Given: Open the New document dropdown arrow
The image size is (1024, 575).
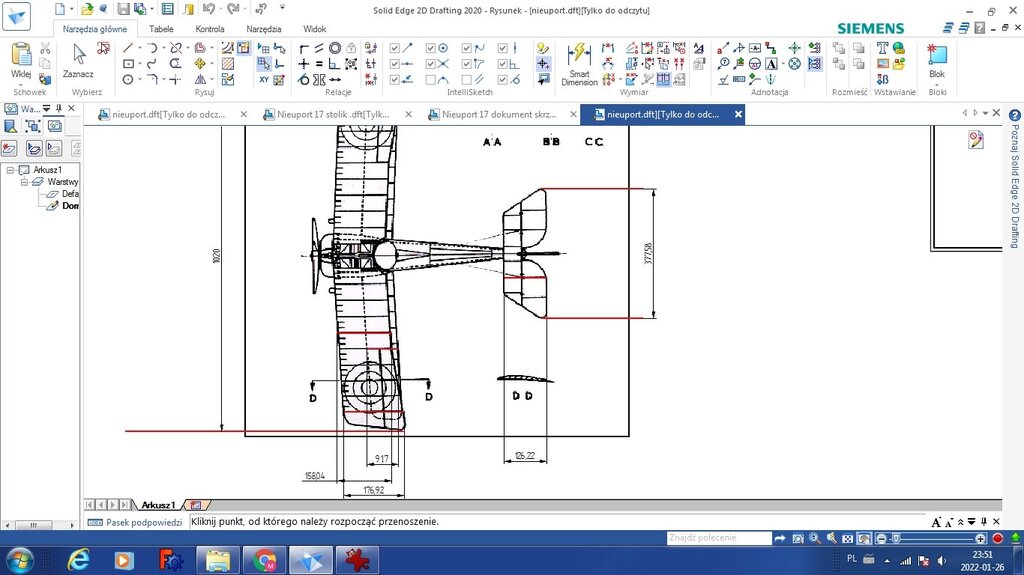Looking at the screenshot, I should tap(73, 9).
